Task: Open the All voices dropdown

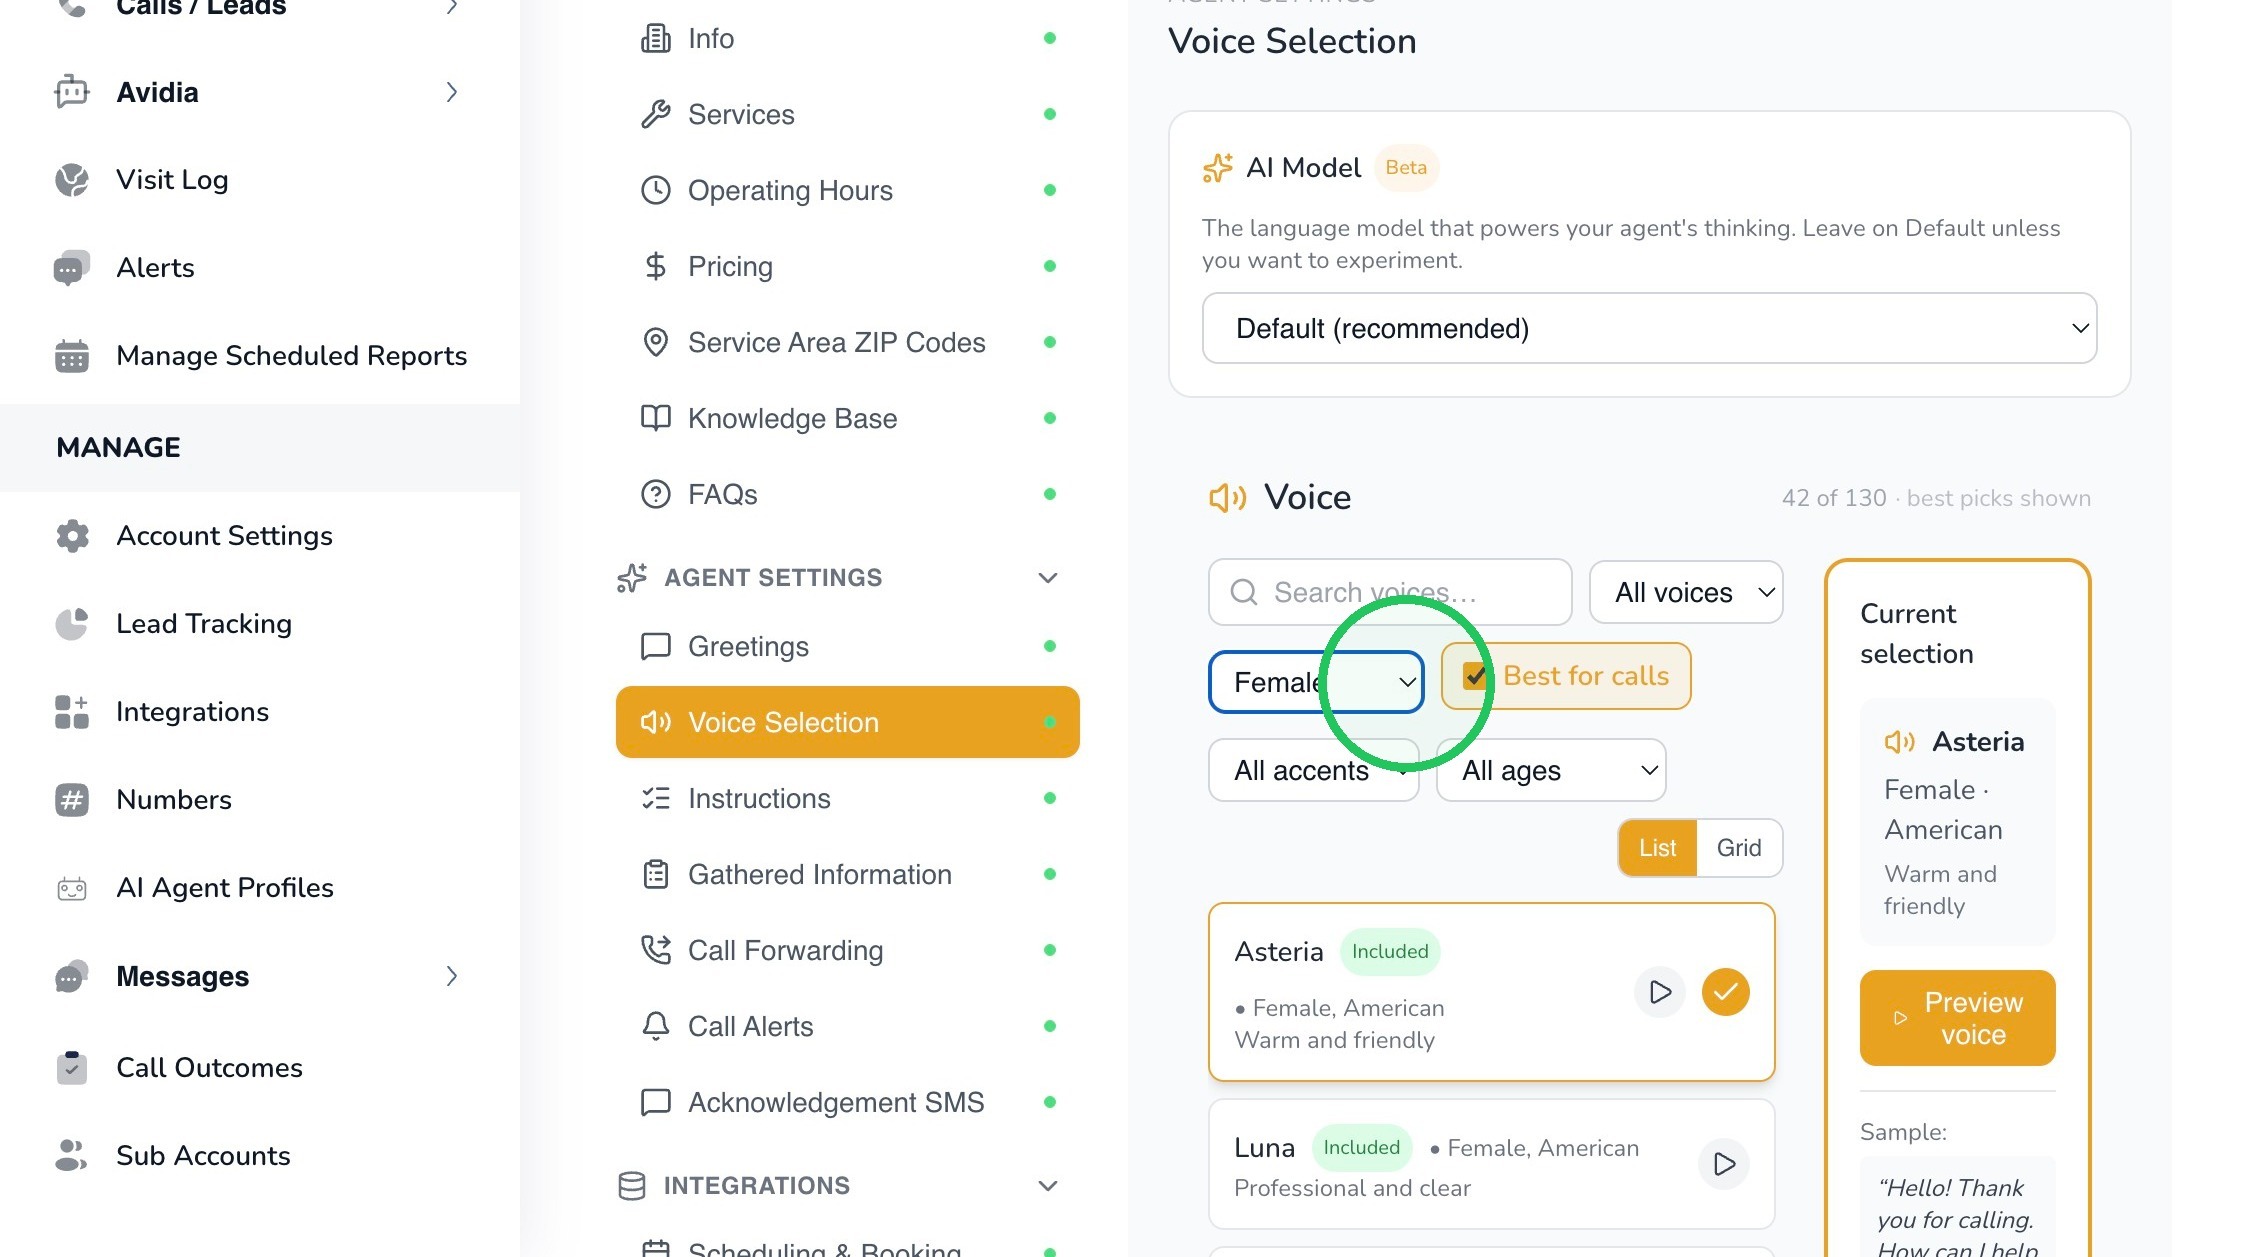Action: coord(1685,592)
